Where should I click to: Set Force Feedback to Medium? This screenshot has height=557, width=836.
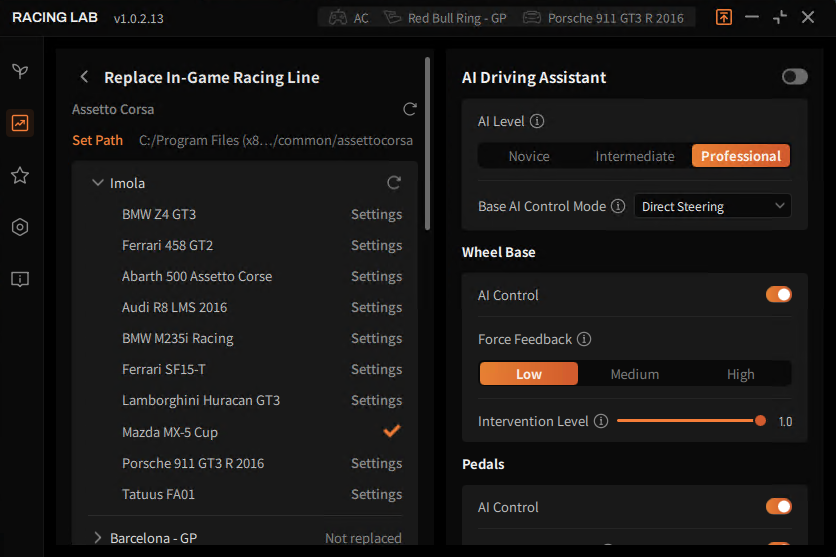pos(634,374)
